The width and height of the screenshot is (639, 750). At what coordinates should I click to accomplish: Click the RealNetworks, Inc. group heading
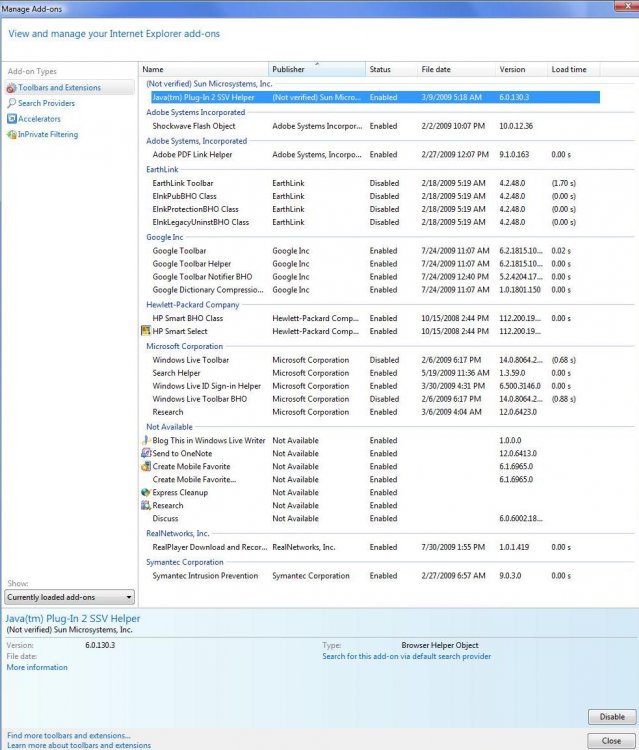(x=177, y=533)
